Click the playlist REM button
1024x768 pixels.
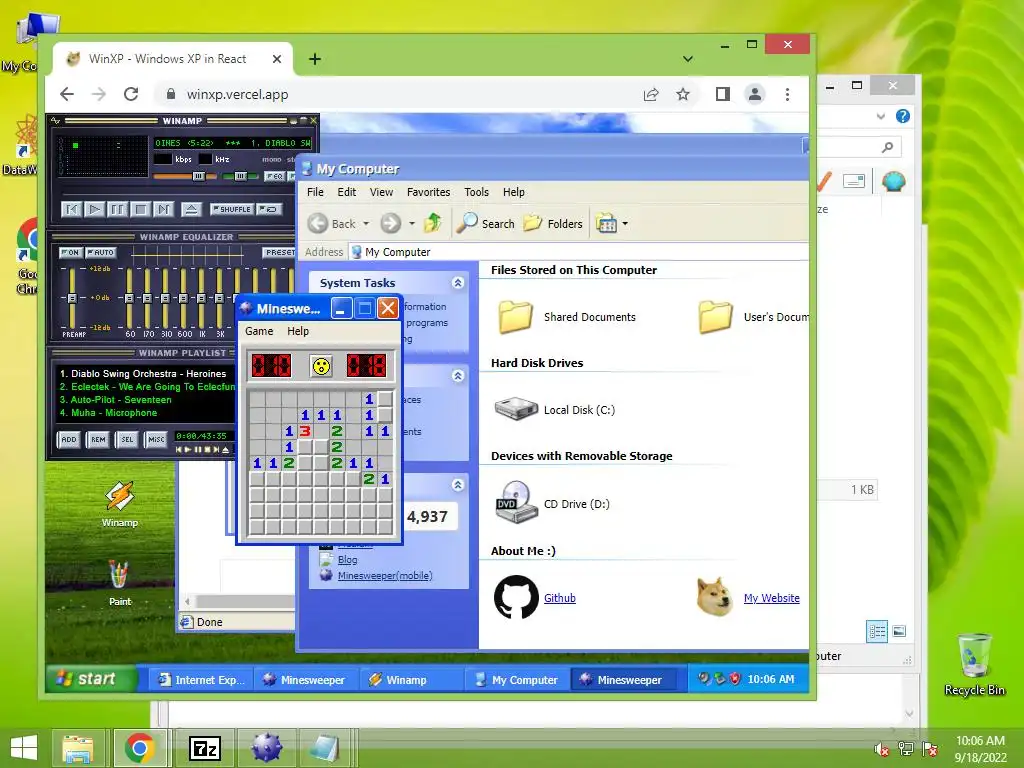pyautogui.click(x=98, y=440)
